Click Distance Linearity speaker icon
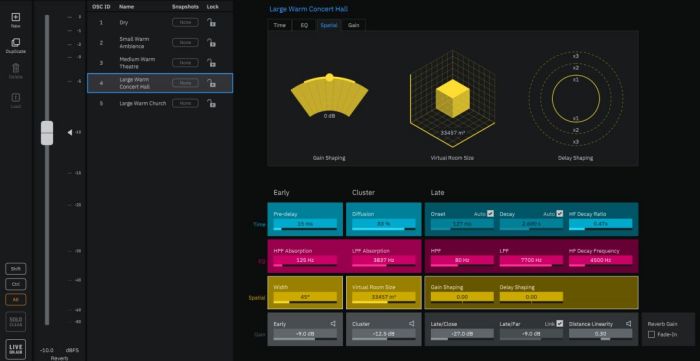Screen dimensions: 700x361 pos(629,324)
